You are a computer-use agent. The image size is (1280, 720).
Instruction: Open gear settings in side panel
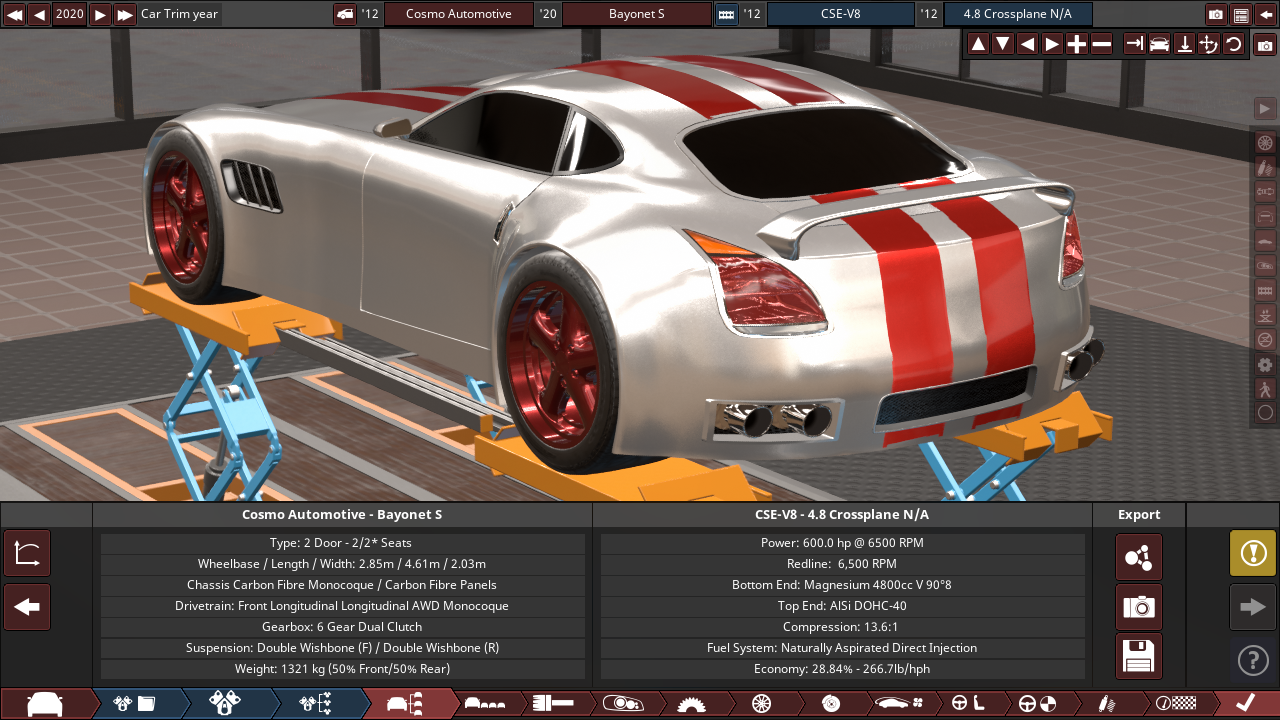1265,364
